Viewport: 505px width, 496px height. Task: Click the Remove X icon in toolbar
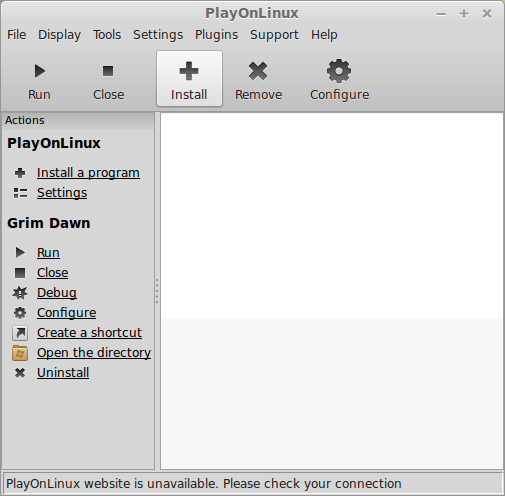pos(258,71)
